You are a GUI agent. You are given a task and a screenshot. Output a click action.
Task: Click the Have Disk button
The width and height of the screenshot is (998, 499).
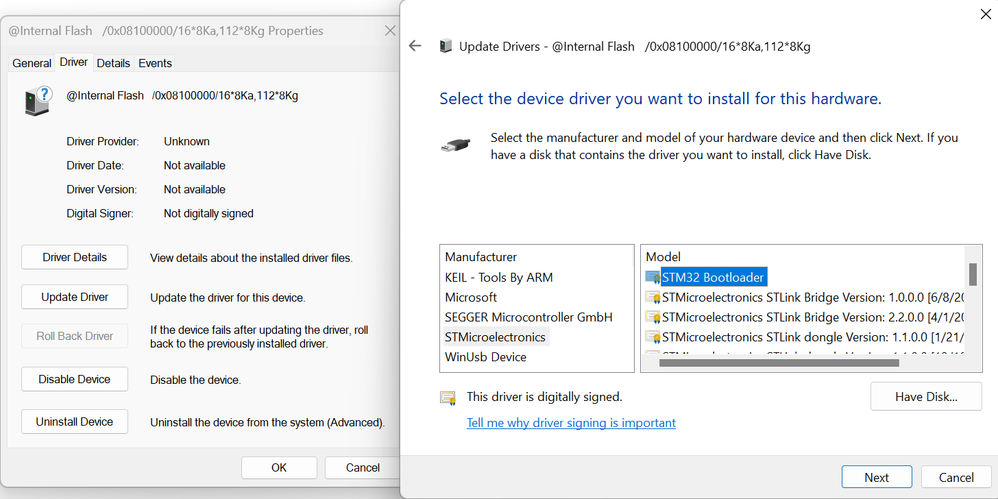[x=926, y=397]
